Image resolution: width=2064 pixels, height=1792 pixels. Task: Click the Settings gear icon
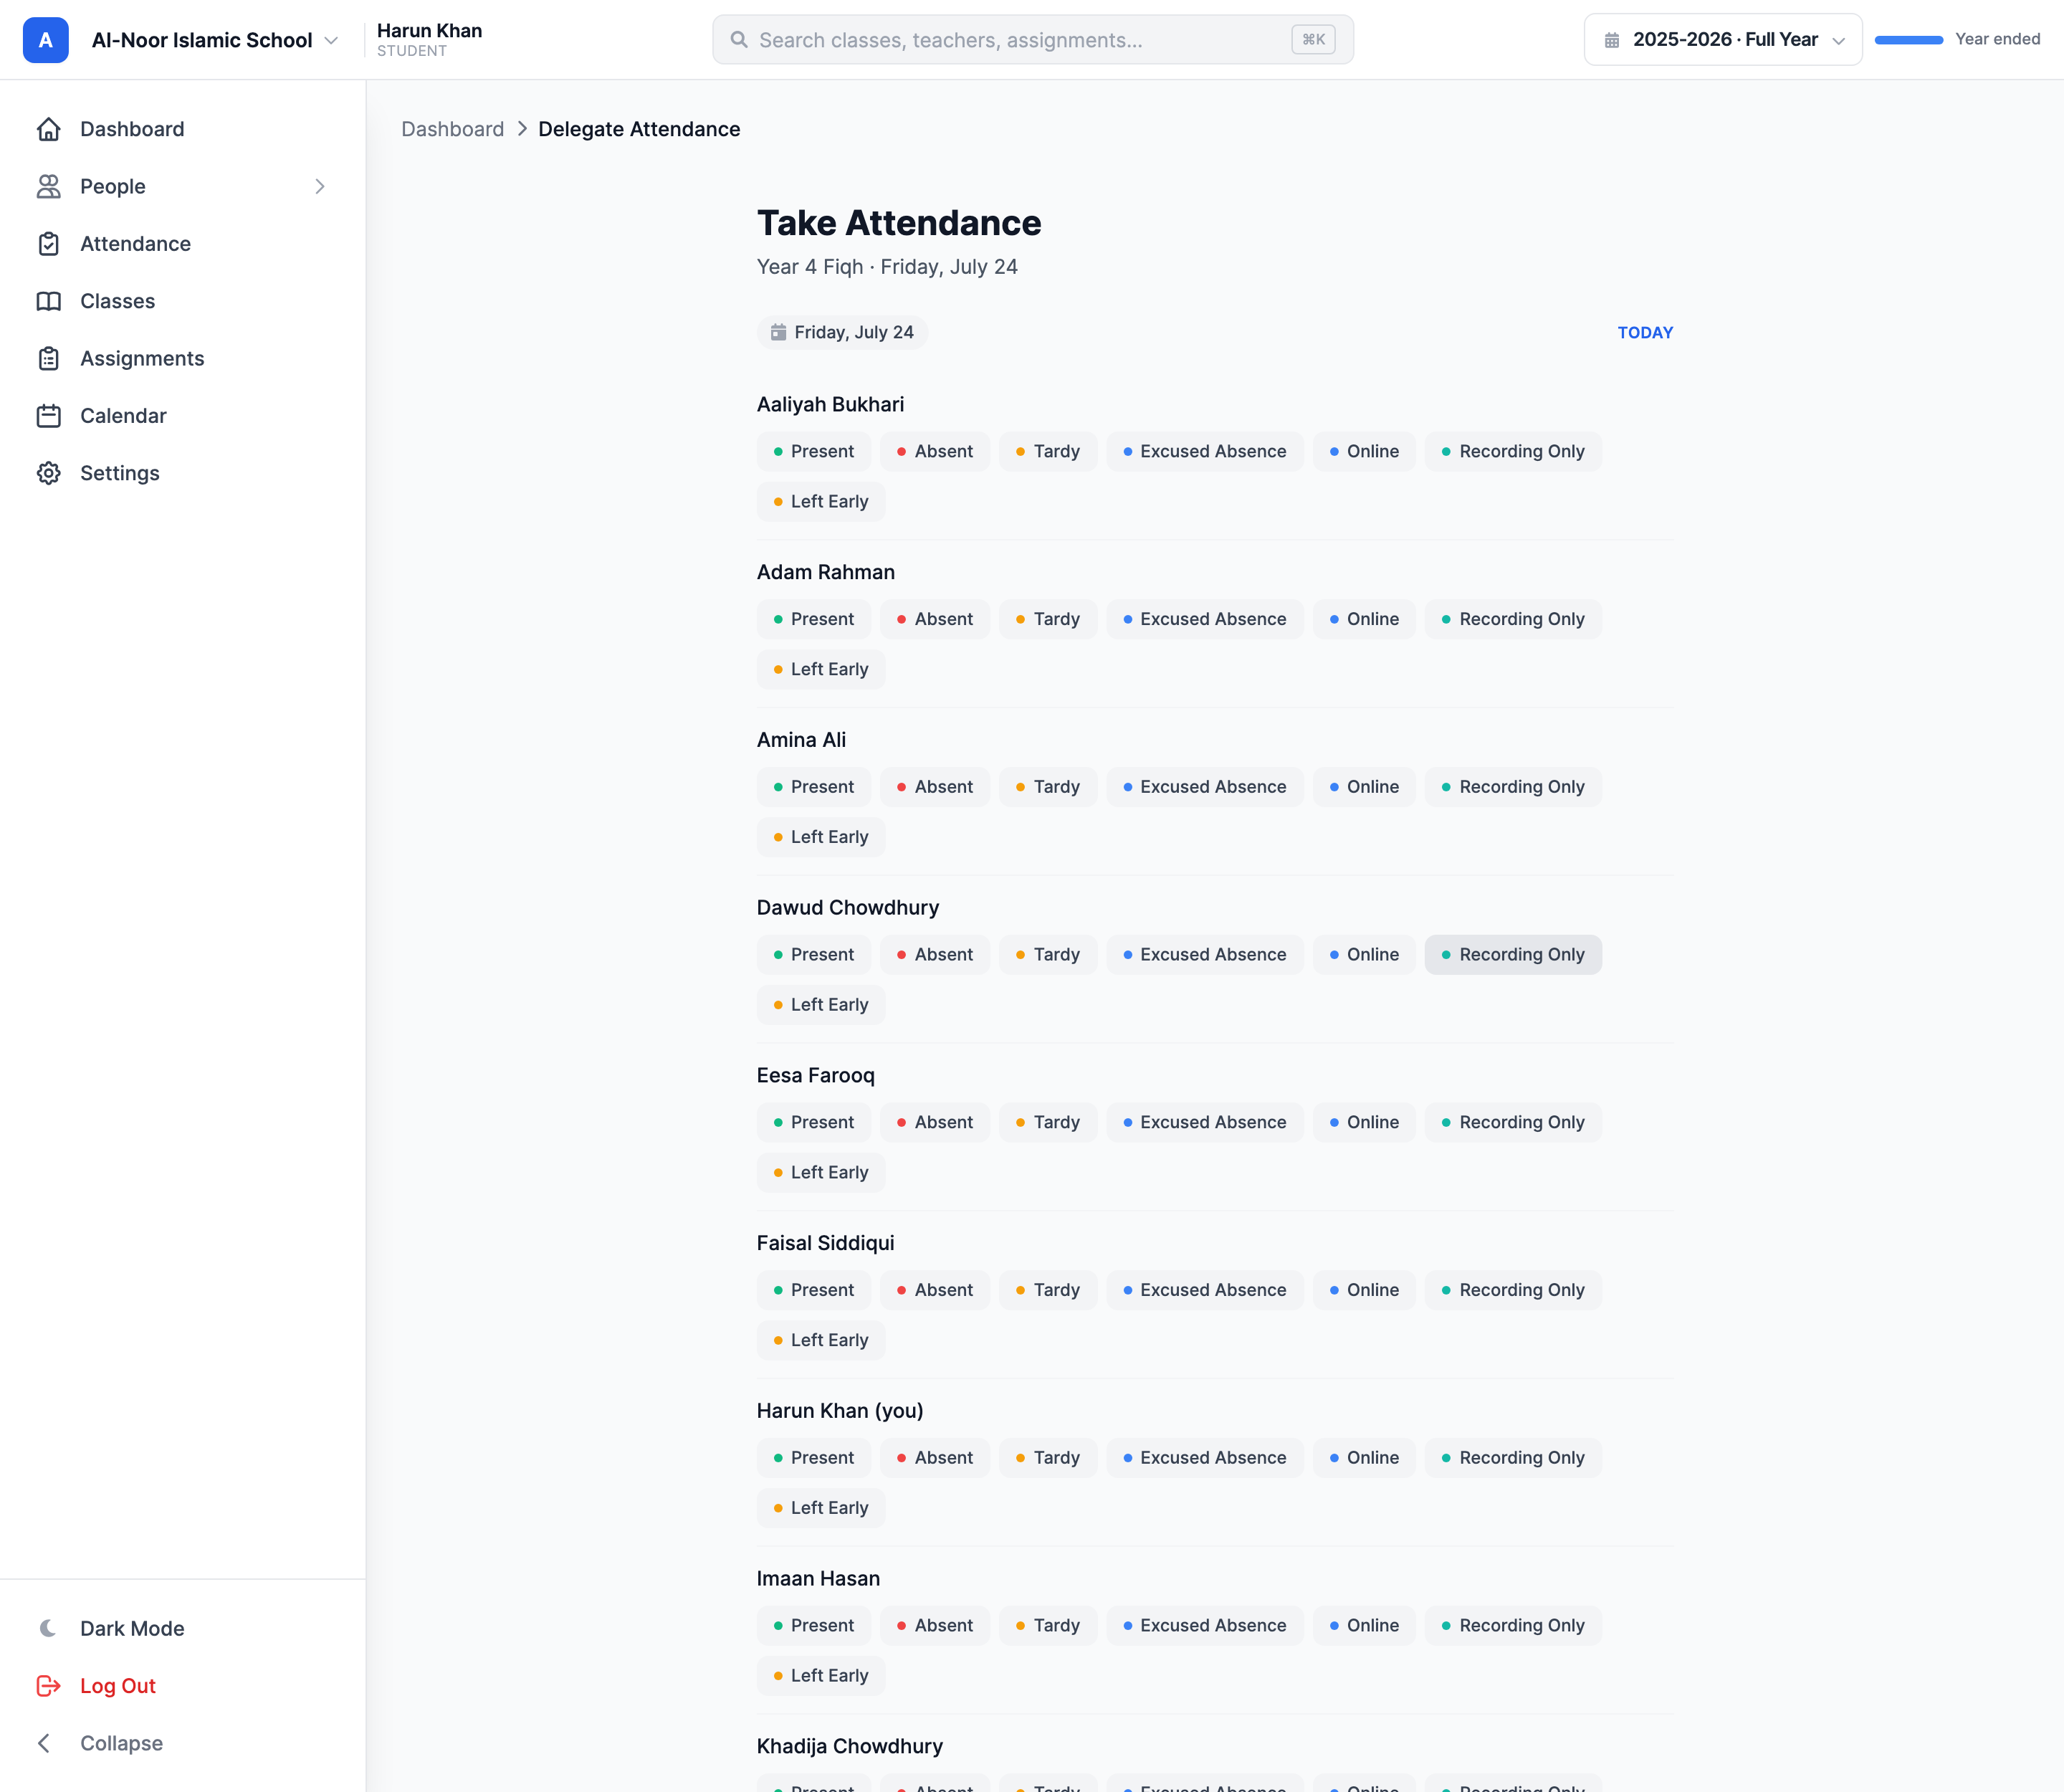click(49, 473)
